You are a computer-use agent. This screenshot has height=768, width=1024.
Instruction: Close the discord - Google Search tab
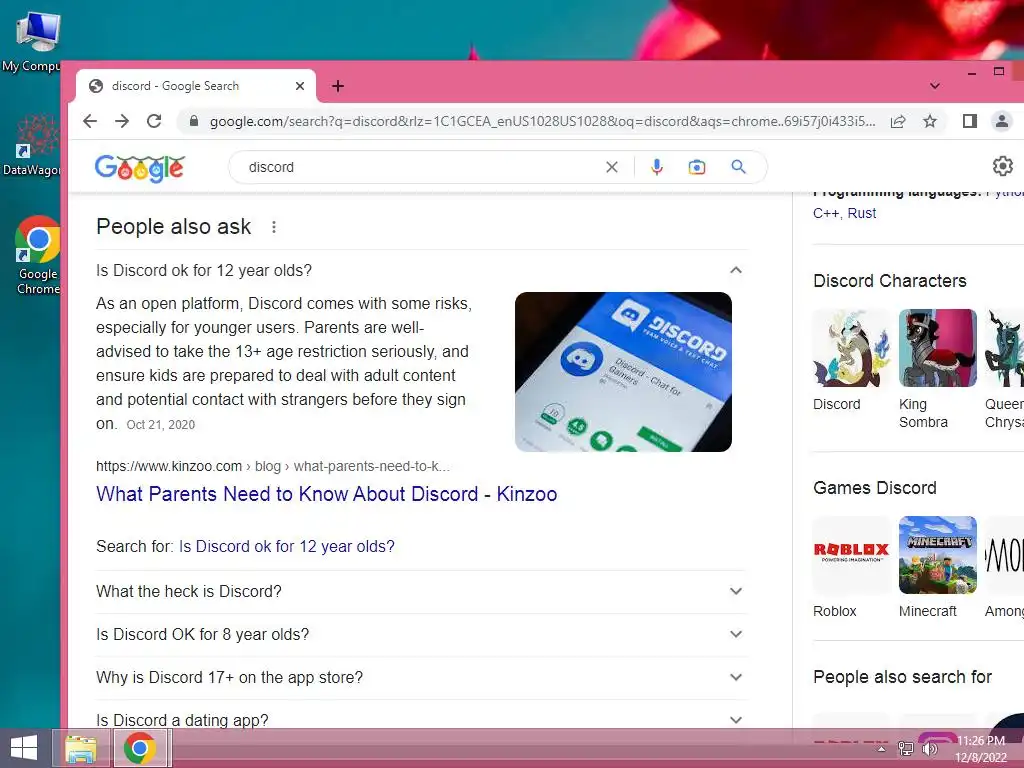pyautogui.click(x=300, y=86)
